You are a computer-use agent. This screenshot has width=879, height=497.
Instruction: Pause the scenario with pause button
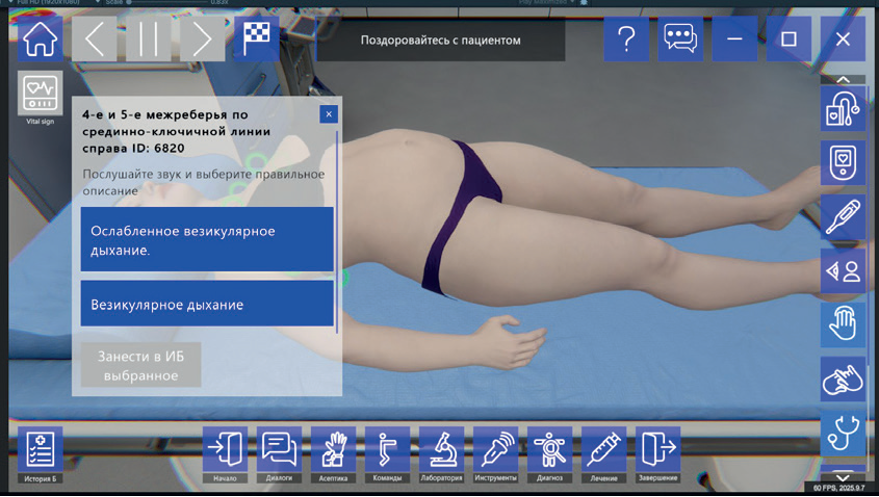[x=148, y=39]
